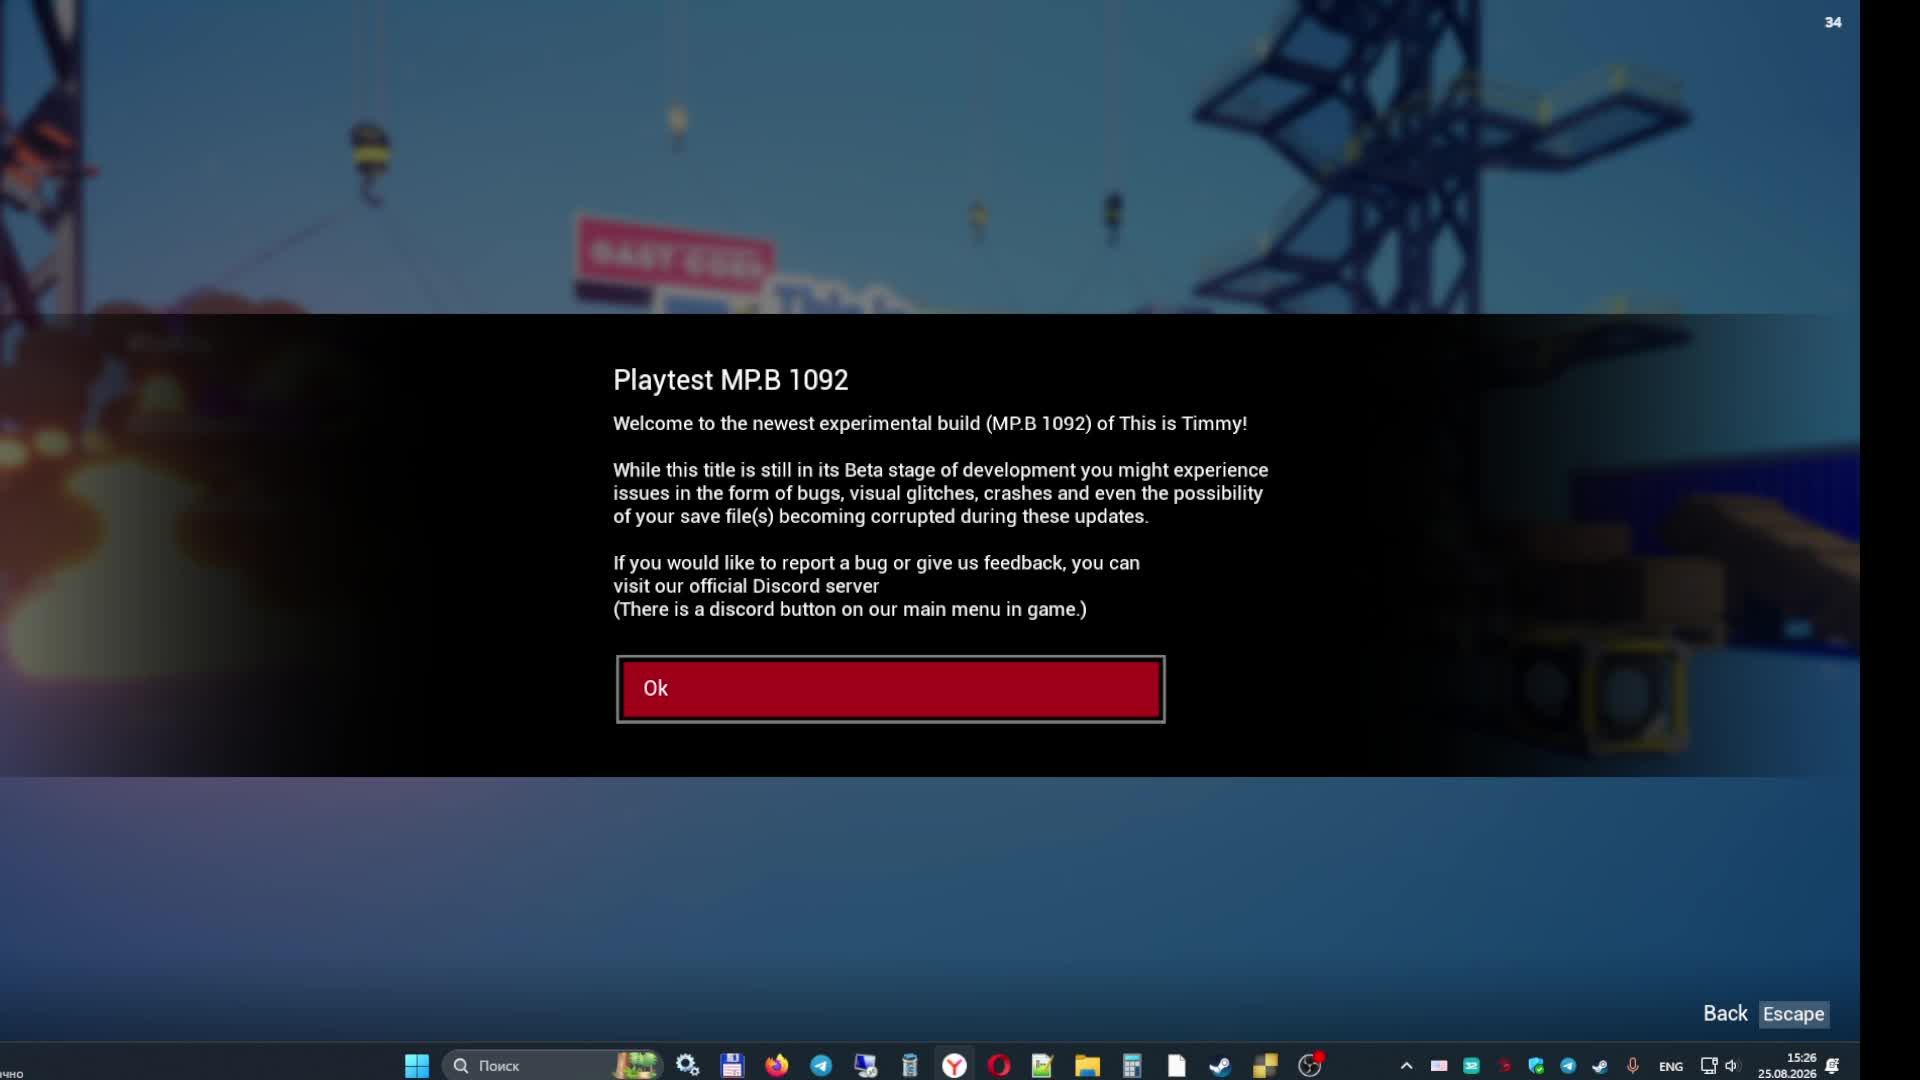Switch the ENG input language
Image resolution: width=1920 pixels, height=1080 pixels.
point(1671,1066)
